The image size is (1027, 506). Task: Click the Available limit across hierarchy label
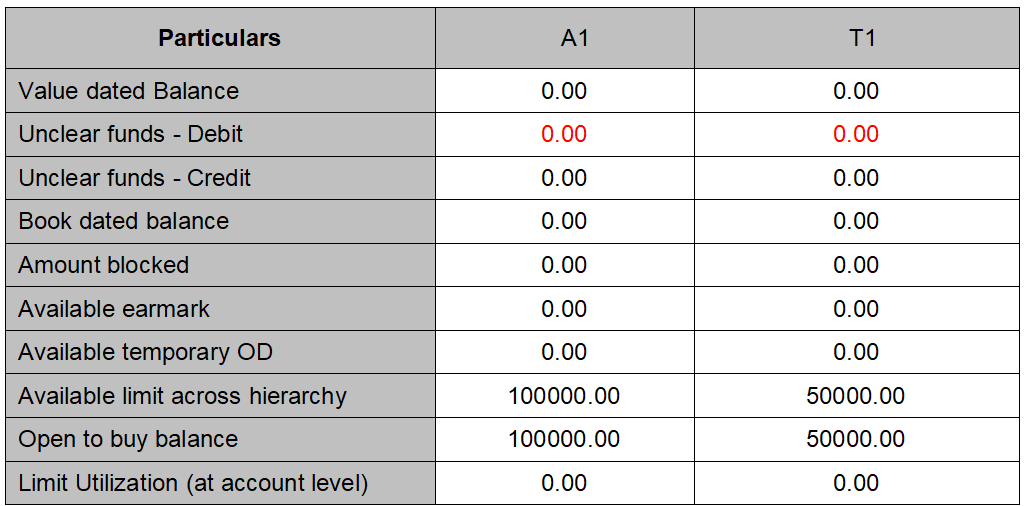coord(182,396)
